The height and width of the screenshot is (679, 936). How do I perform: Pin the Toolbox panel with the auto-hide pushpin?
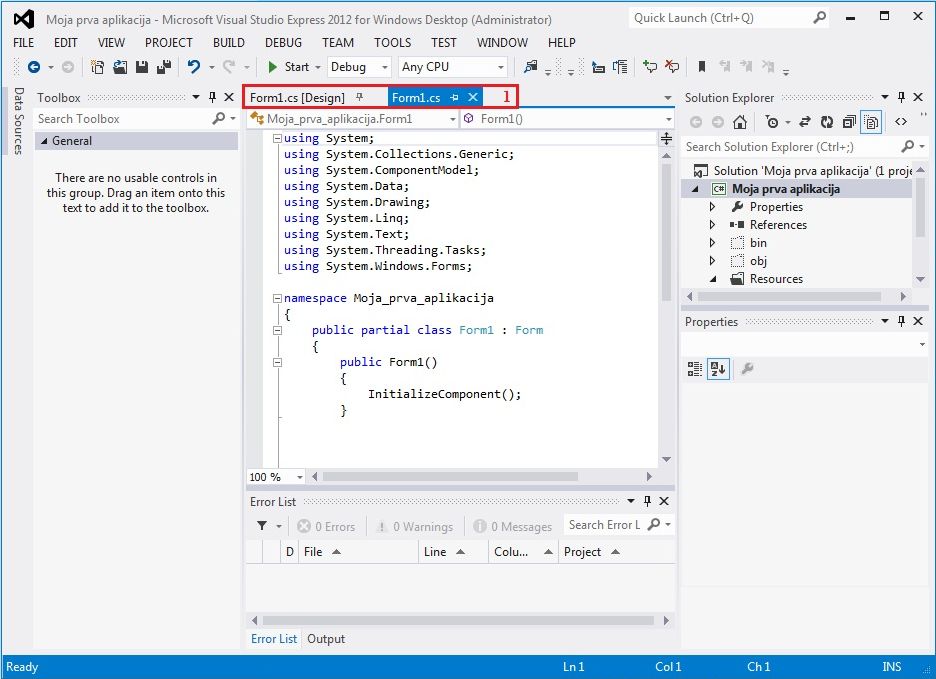click(x=212, y=98)
